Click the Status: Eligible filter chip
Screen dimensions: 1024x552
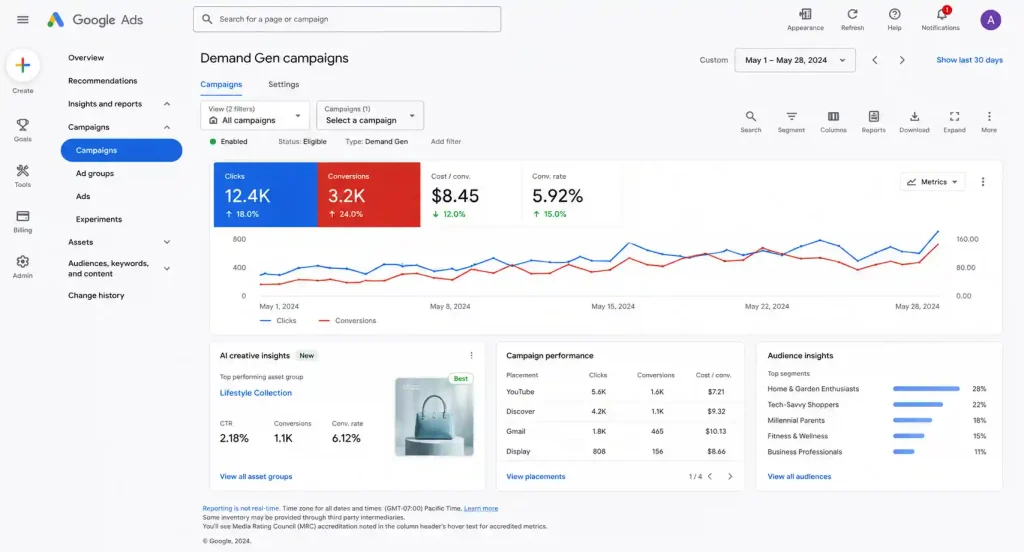302,141
